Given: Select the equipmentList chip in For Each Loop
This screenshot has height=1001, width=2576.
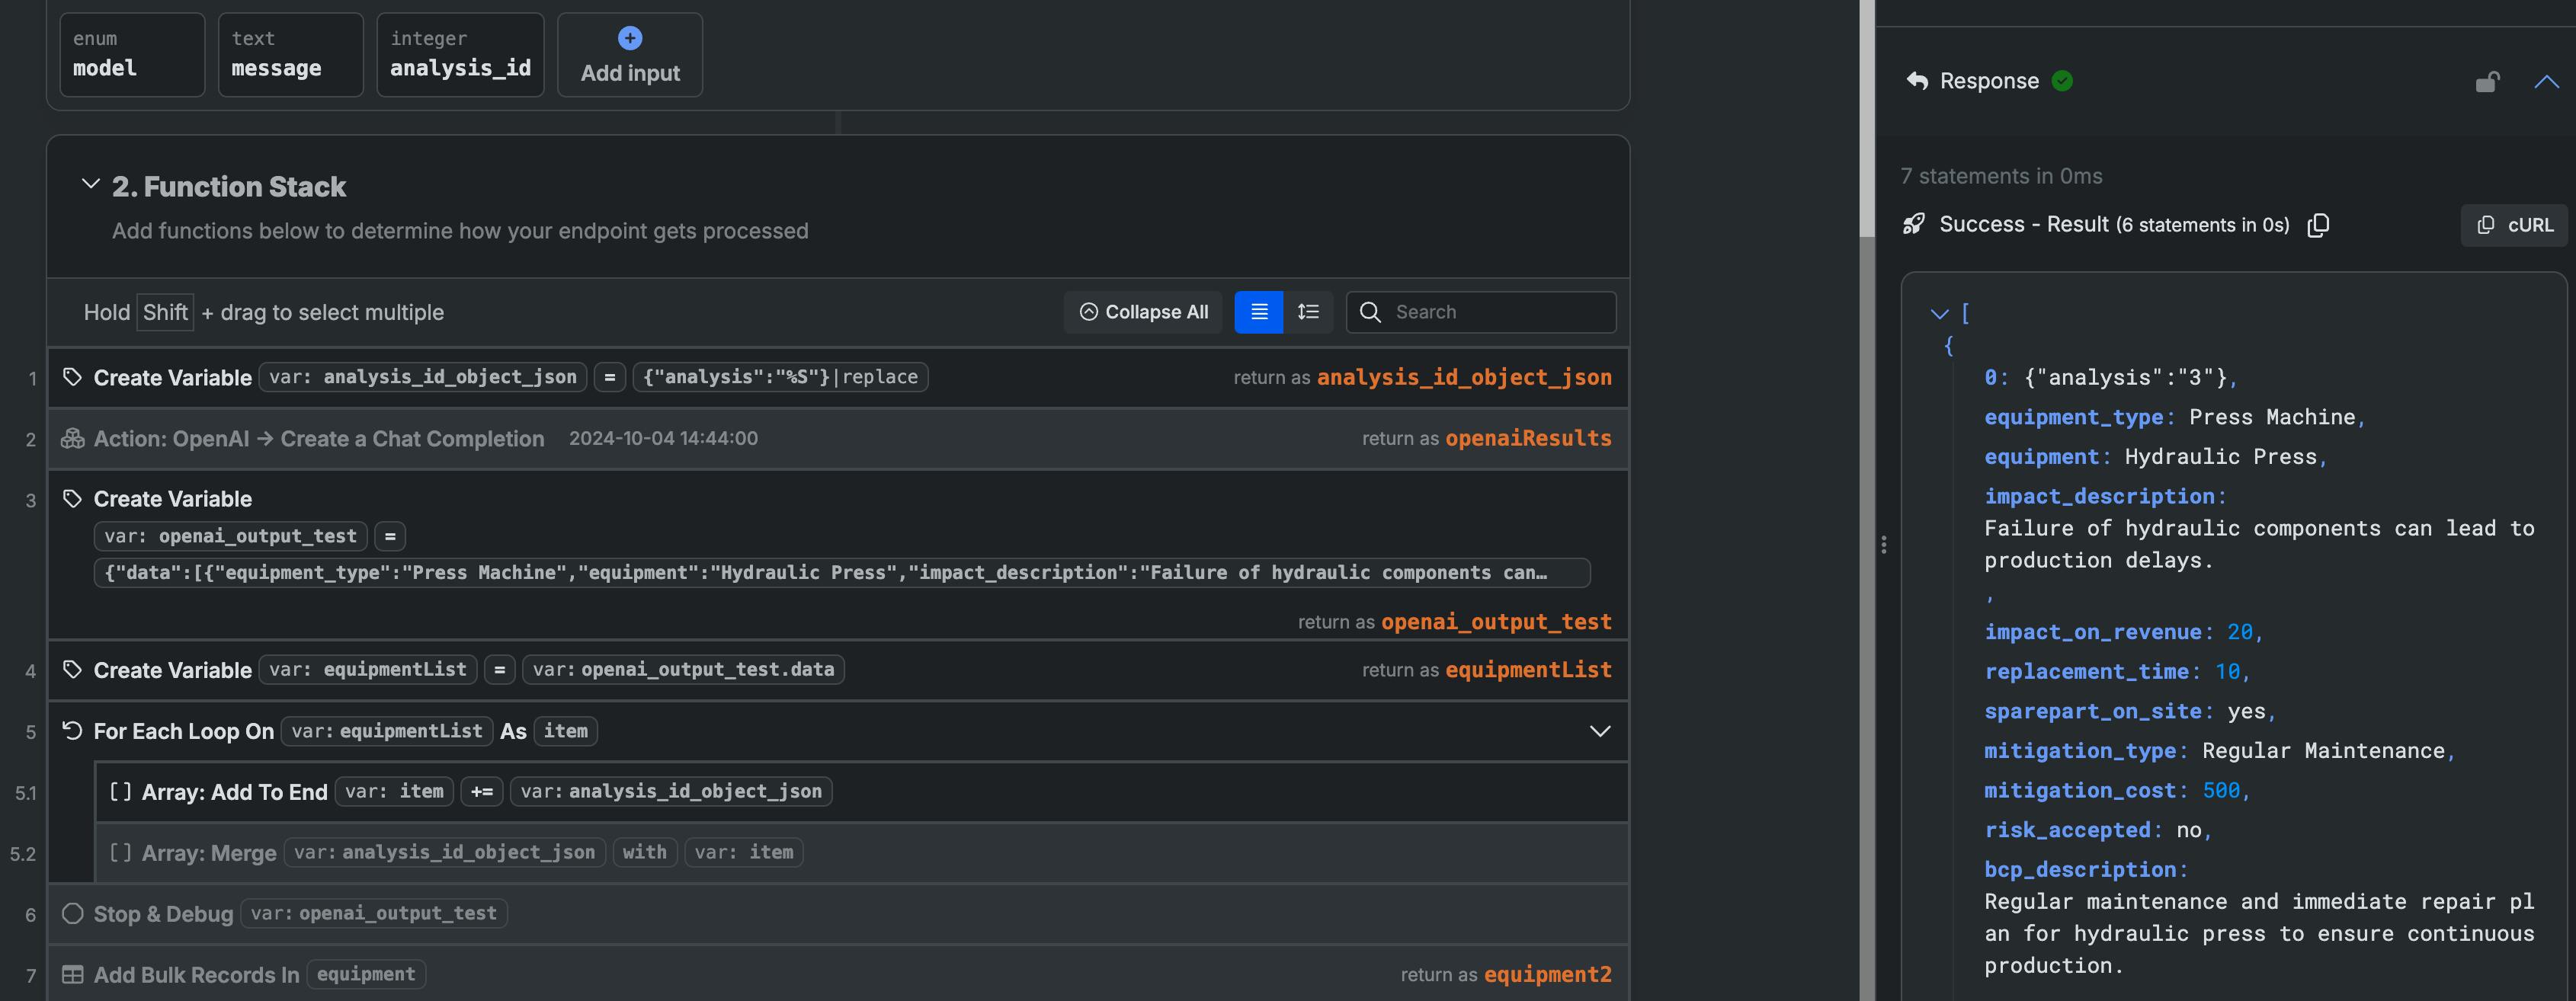Looking at the screenshot, I should click(x=386, y=731).
